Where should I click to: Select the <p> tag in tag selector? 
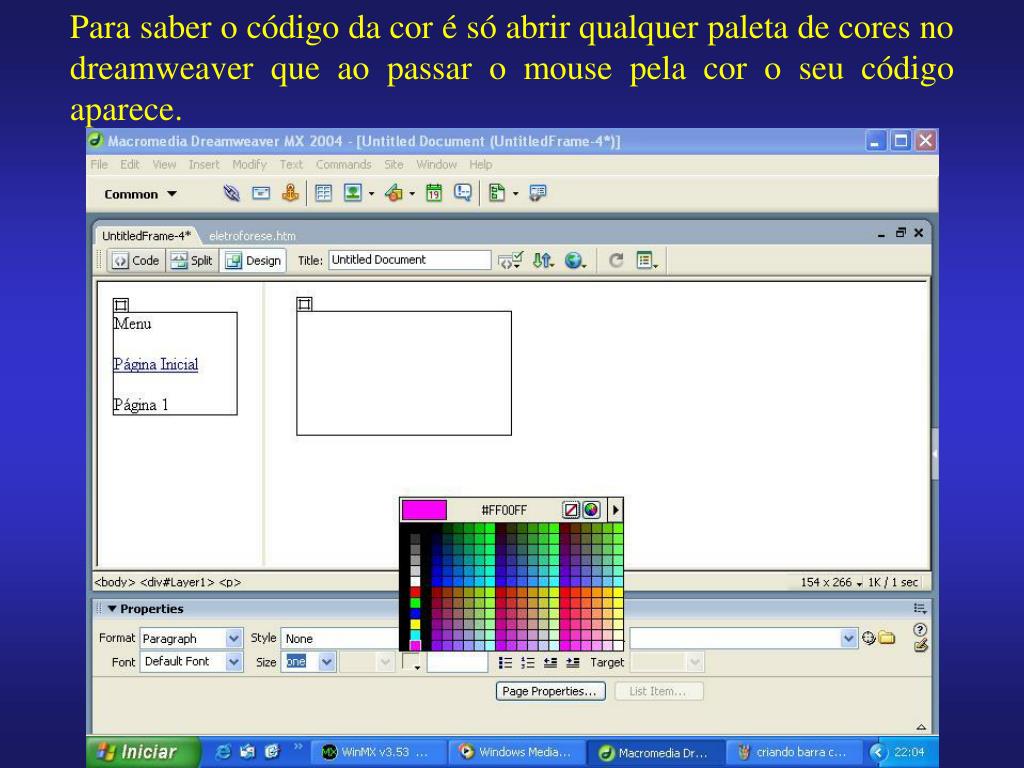point(230,582)
